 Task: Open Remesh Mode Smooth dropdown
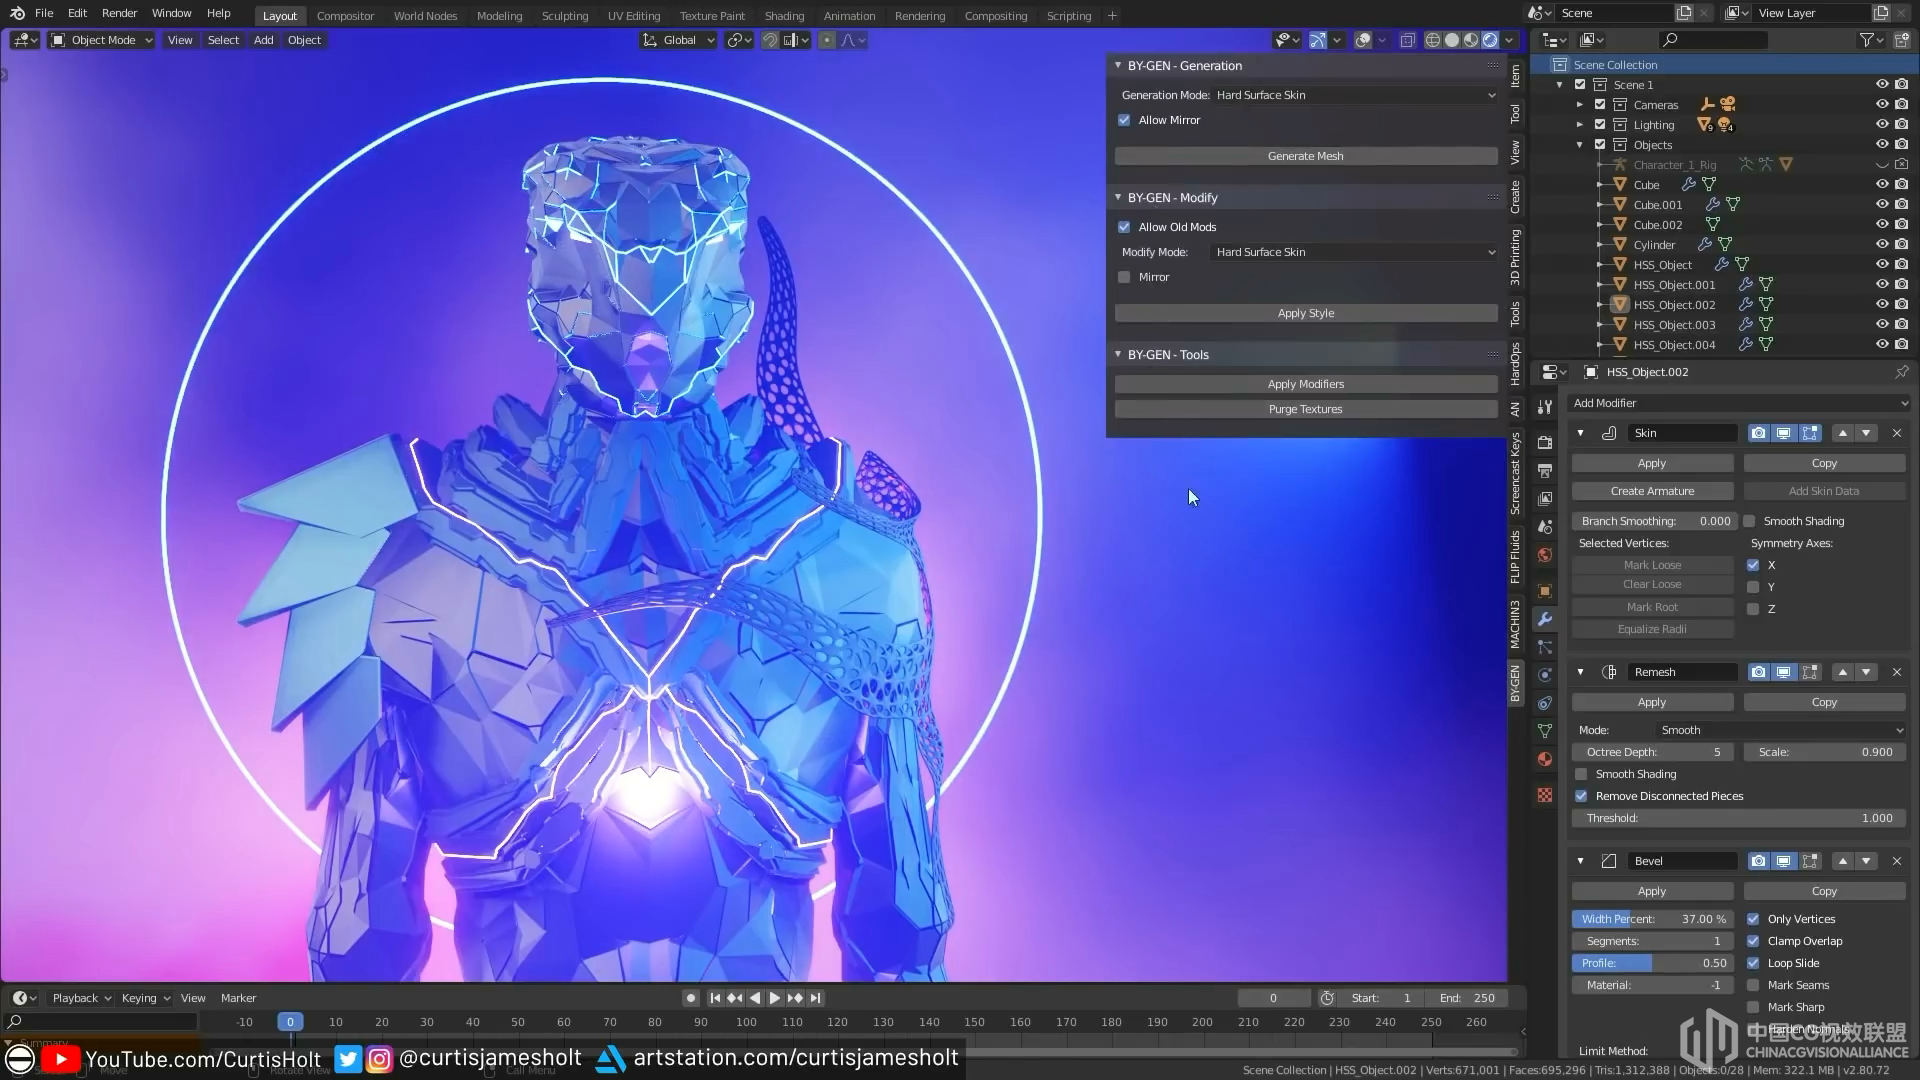click(1780, 730)
